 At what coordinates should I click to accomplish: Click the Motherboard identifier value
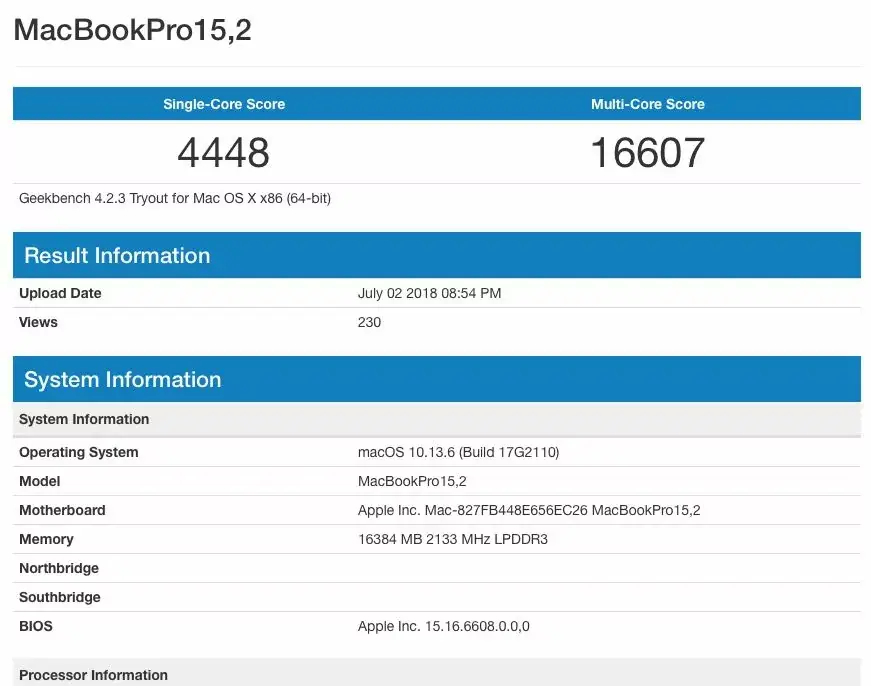click(529, 510)
